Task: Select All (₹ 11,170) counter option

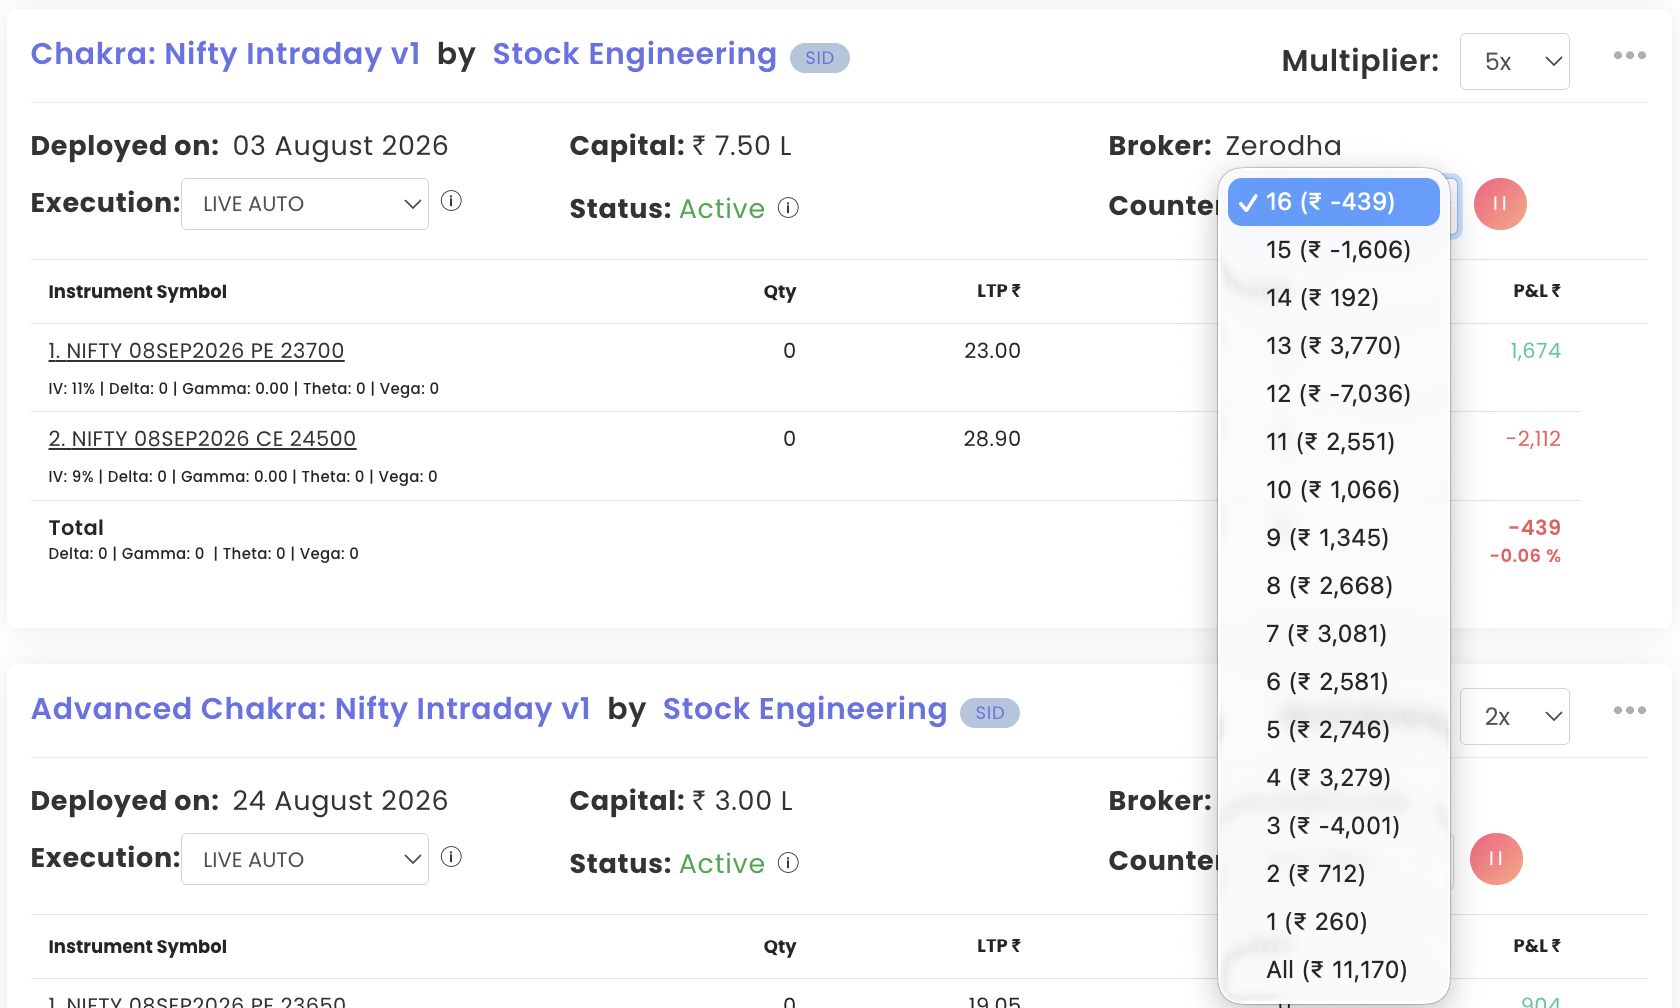Action: [1333, 970]
